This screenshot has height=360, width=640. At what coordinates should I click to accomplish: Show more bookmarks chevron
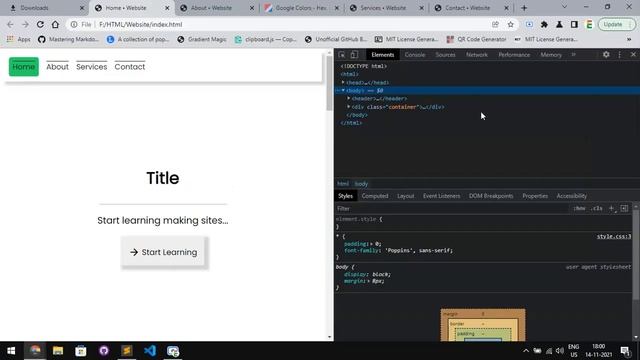tap(629, 39)
